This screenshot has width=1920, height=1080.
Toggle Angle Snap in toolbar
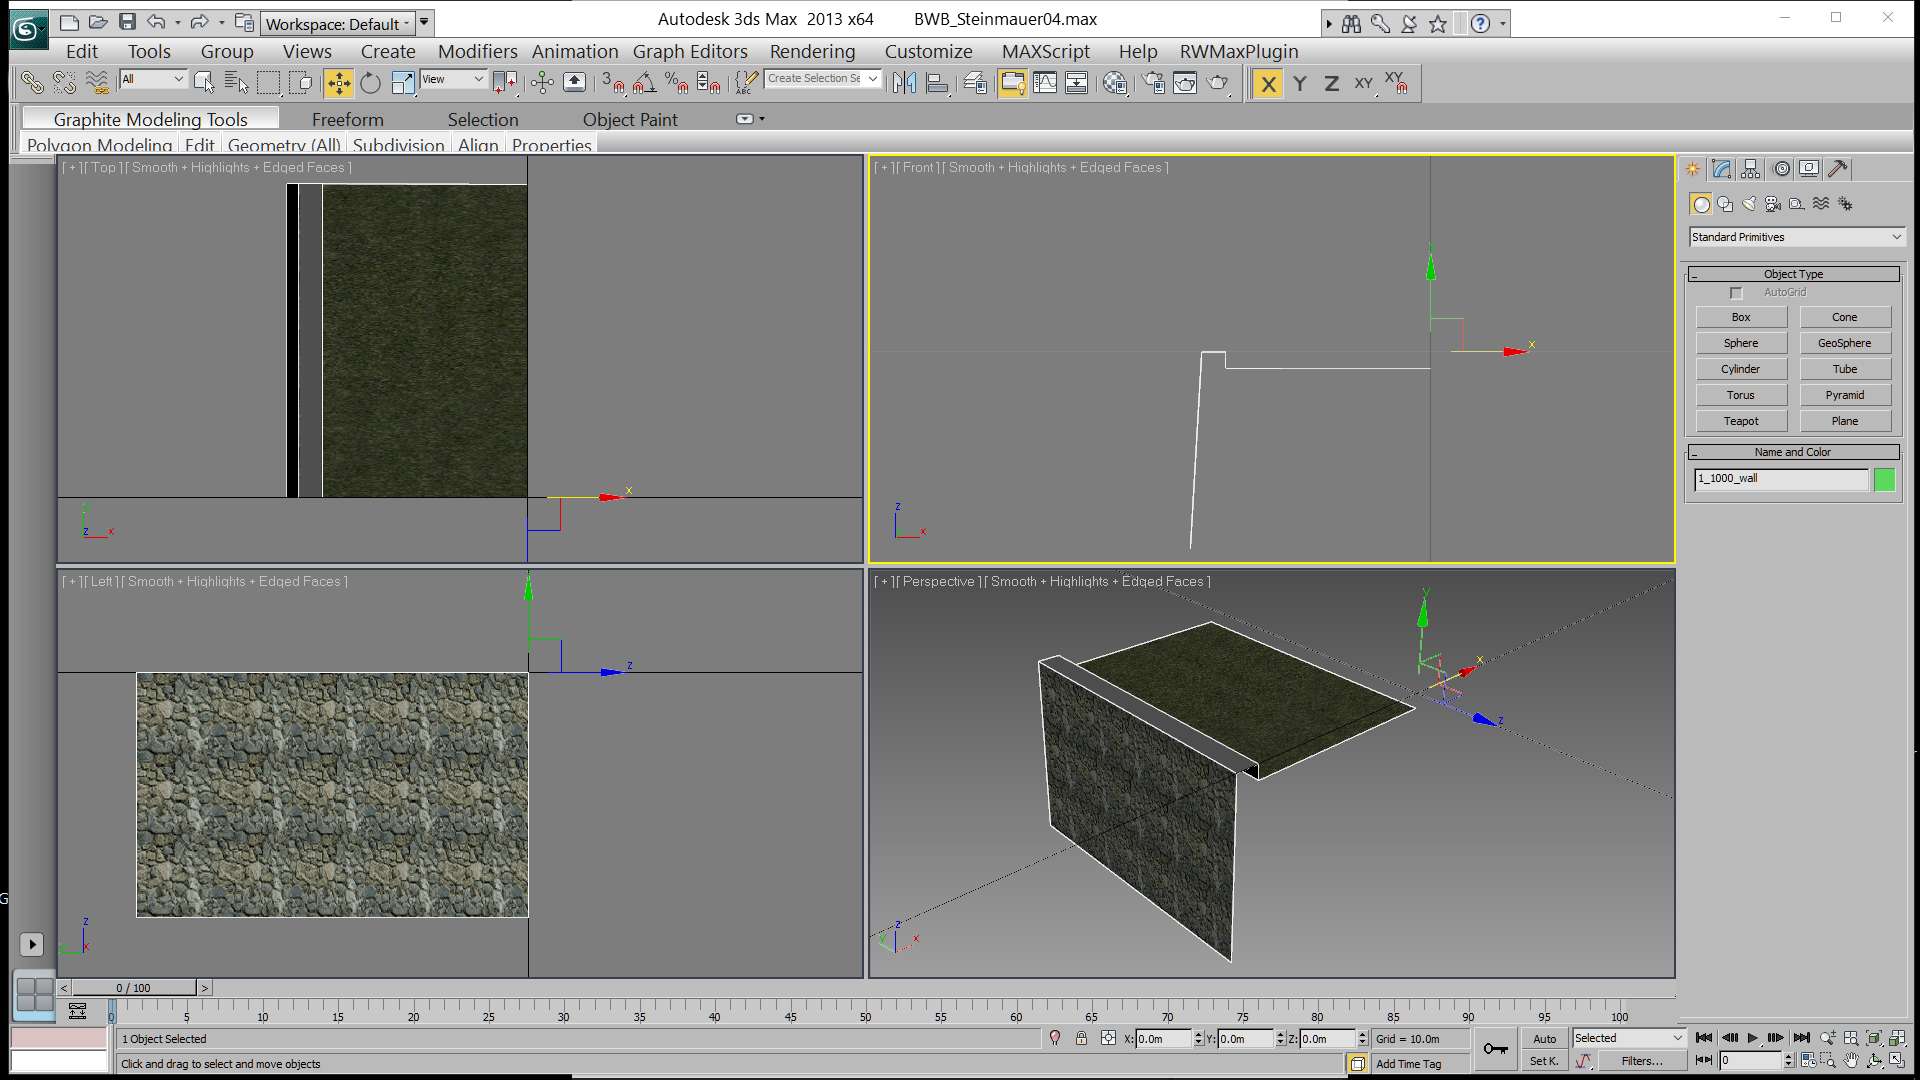(645, 83)
